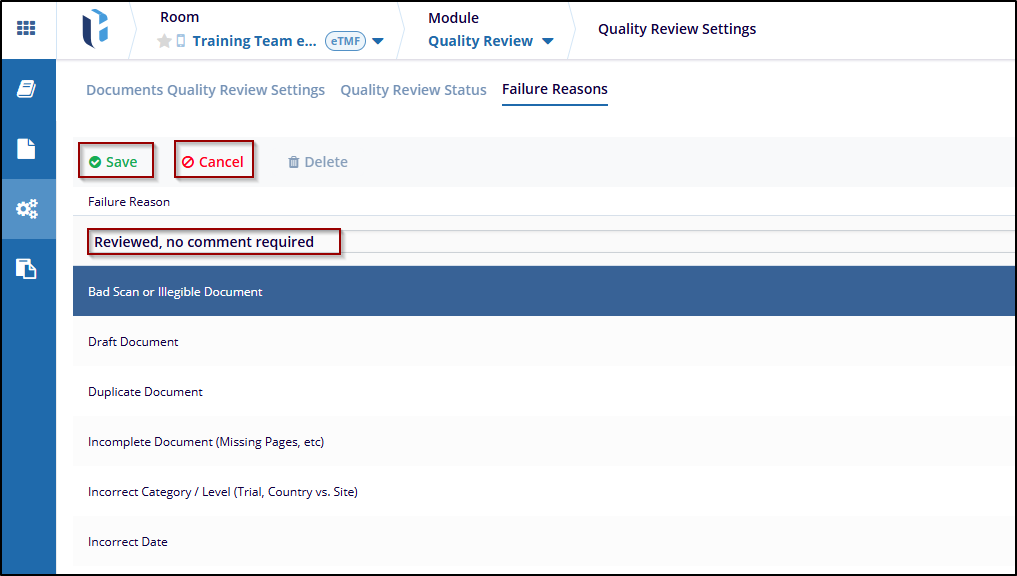Switch to Quality Review Status tab

pyautogui.click(x=413, y=90)
